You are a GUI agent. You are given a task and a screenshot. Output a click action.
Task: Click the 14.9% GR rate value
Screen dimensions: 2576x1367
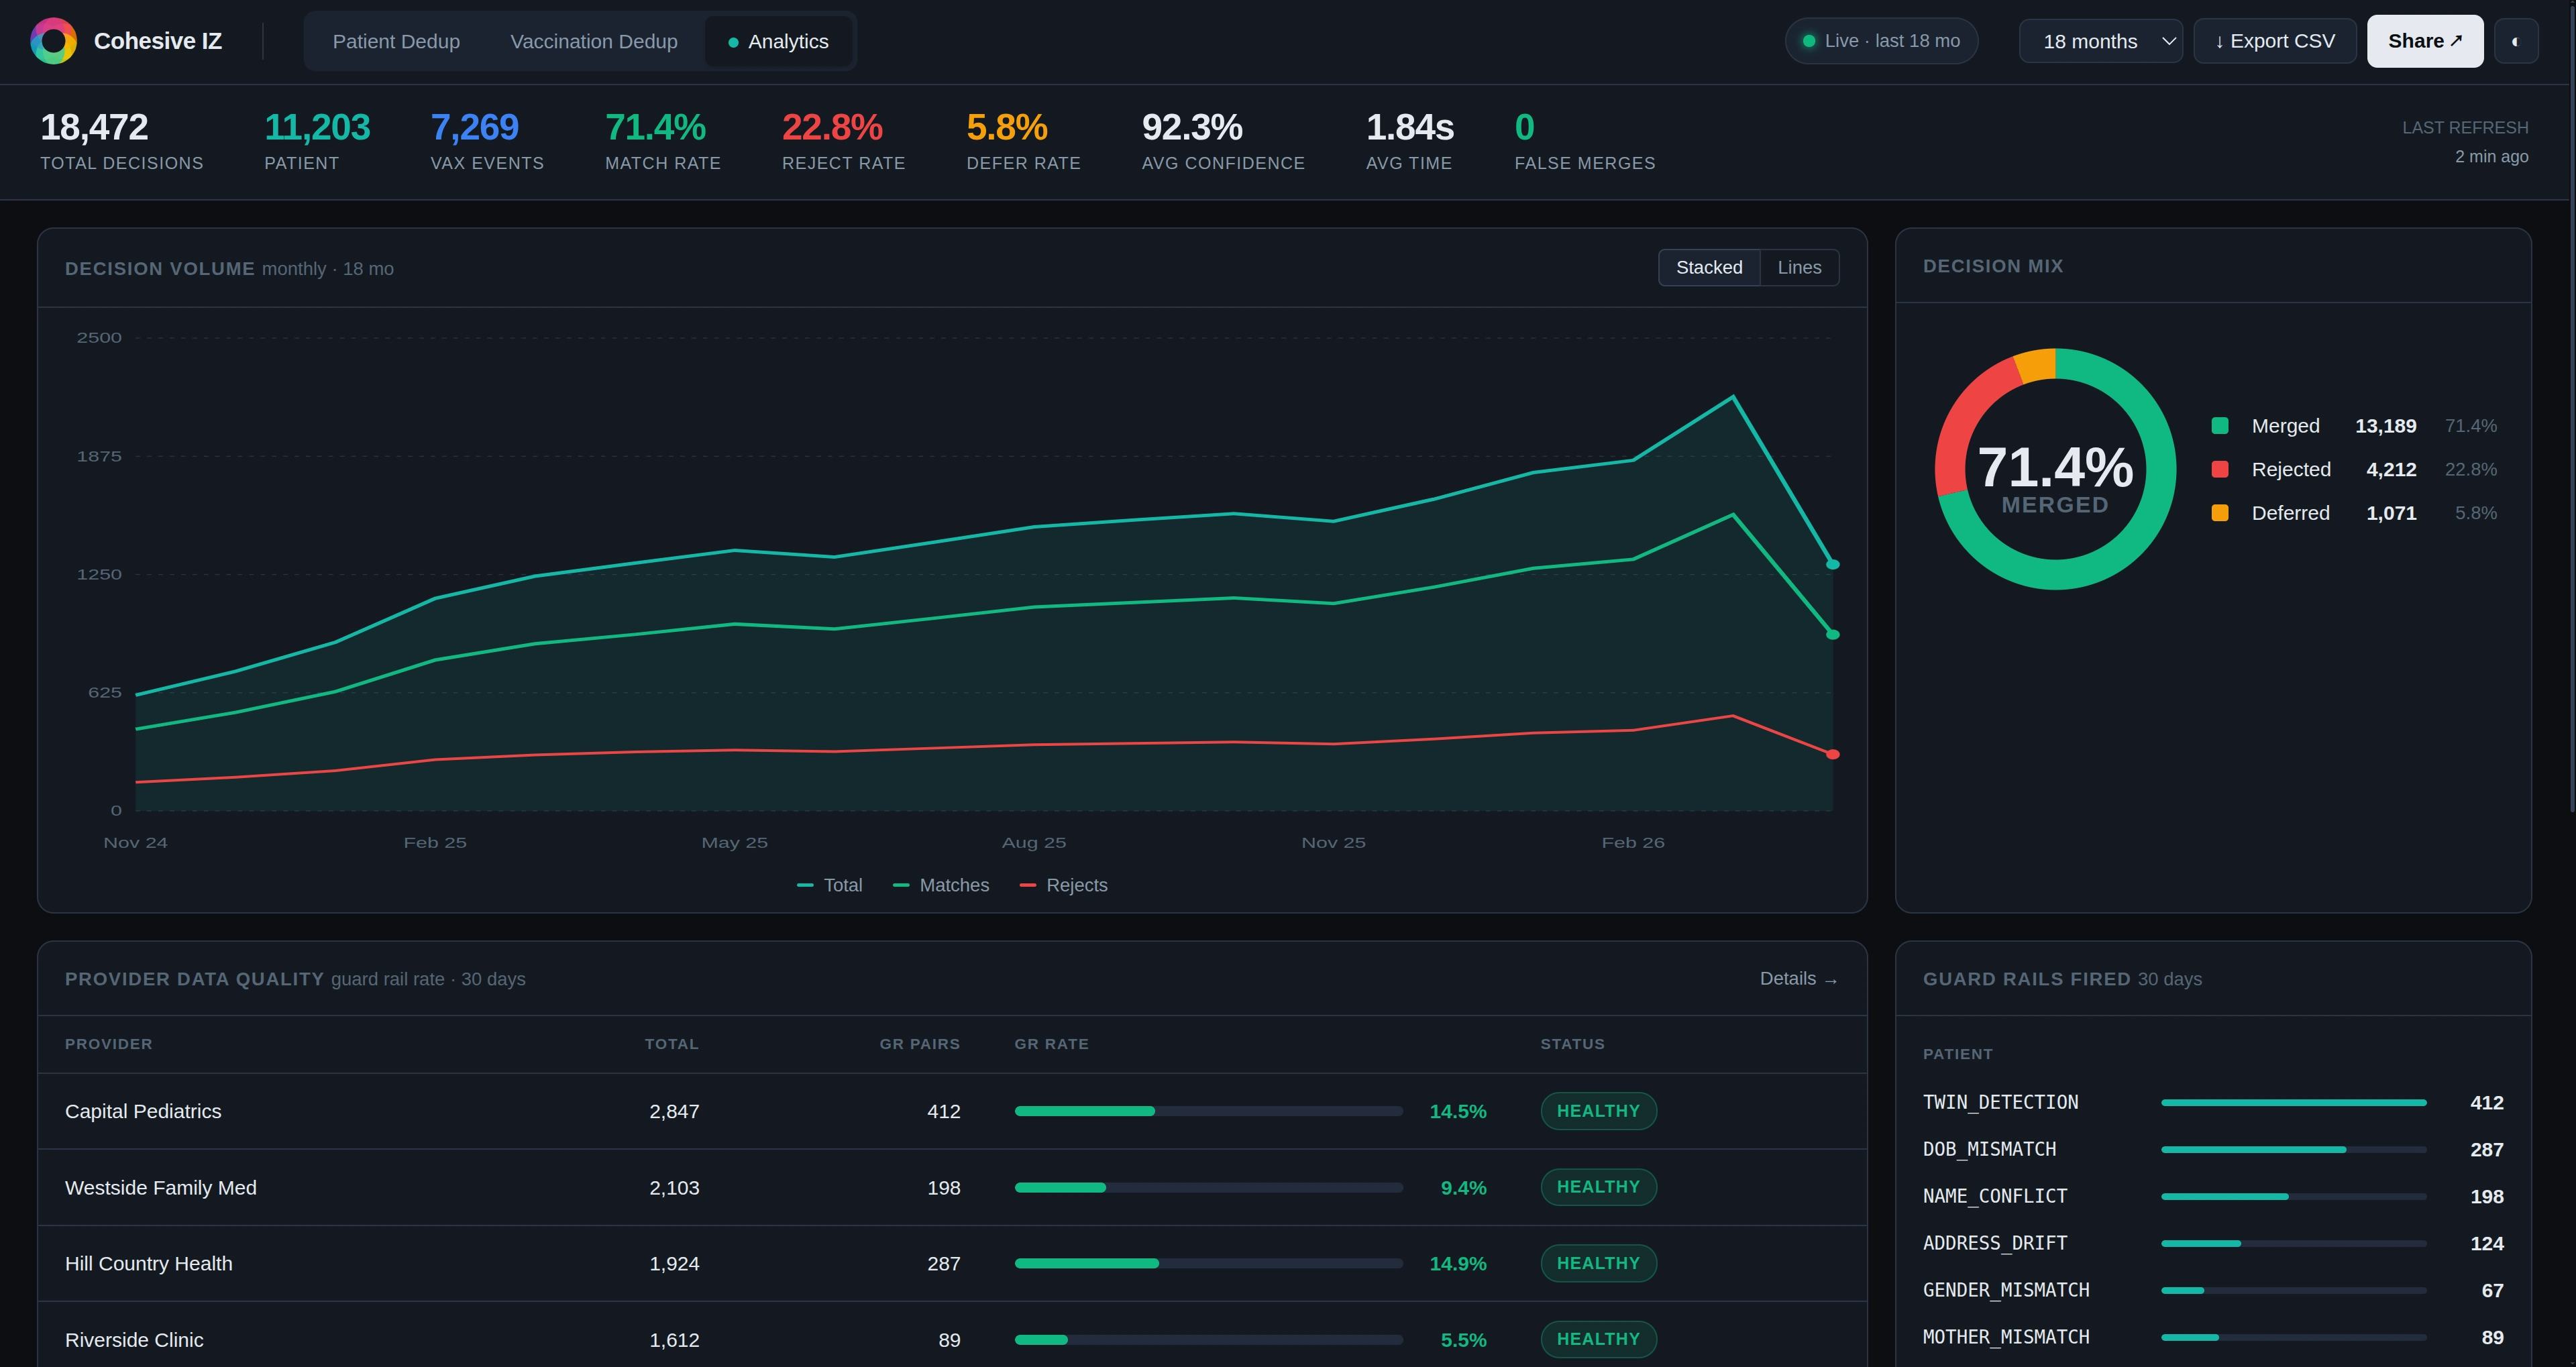[x=1457, y=1263]
